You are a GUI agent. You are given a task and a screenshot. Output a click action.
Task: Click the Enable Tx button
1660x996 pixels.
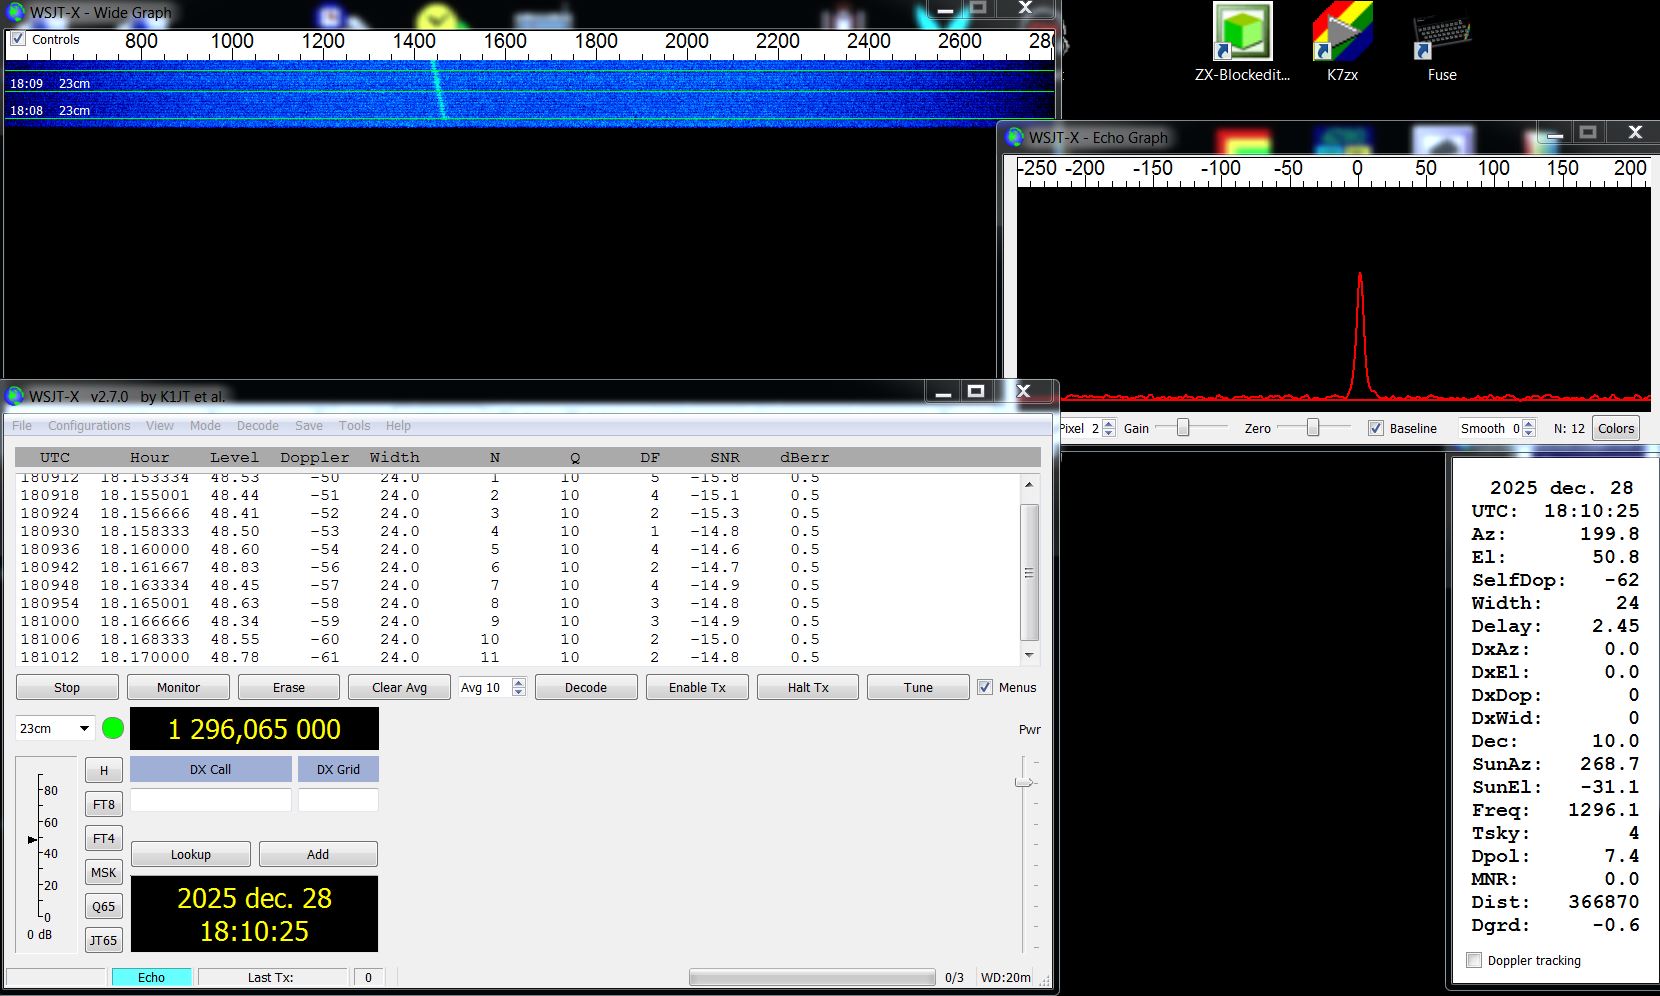(x=697, y=688)
